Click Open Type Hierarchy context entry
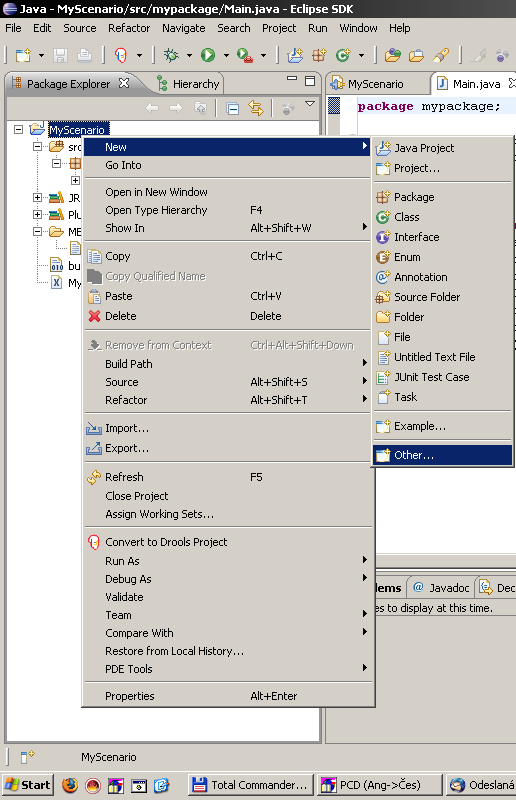The height and width of the screenshot is (800, 516). (x=228, y=210)
